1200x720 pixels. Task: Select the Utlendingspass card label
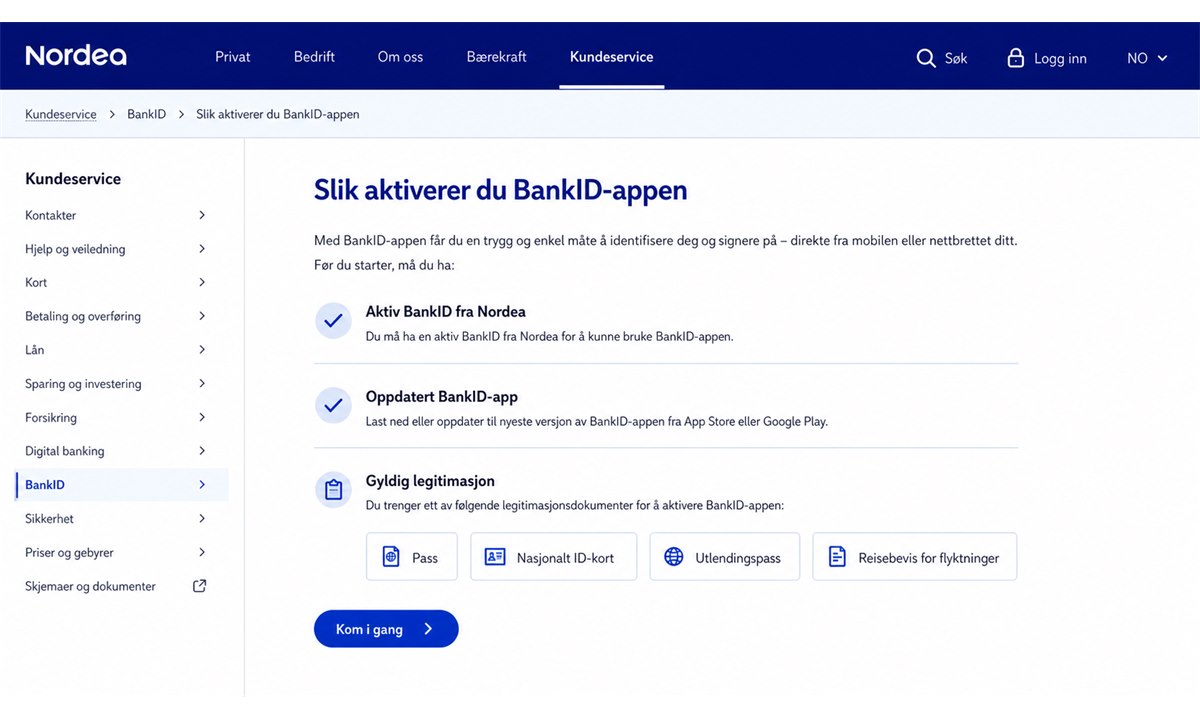tap(738, 558)
